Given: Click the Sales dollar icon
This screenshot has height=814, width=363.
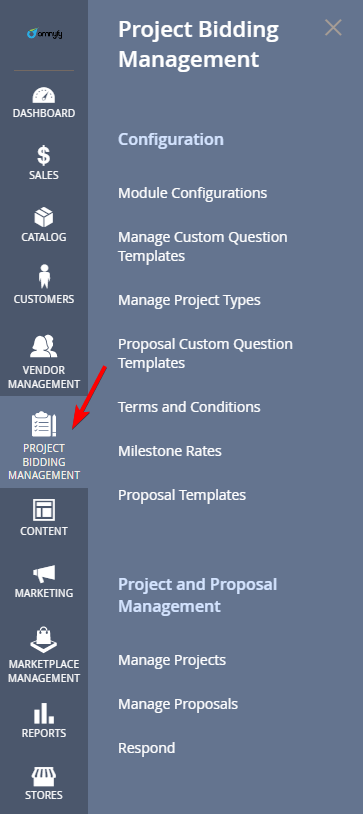Looking at the screenshot, I should tap(44, 156).
